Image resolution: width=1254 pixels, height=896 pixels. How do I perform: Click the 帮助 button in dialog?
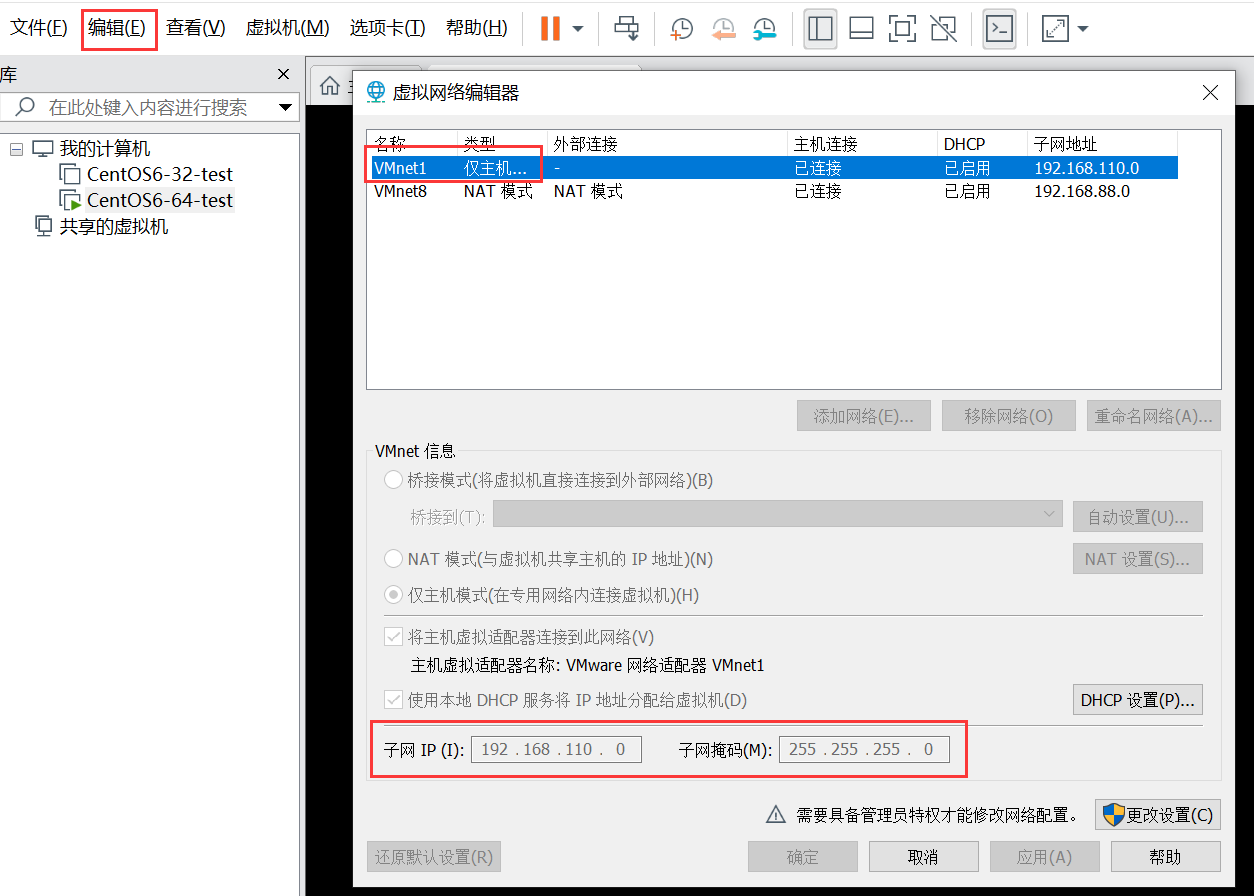[1166, 857]
